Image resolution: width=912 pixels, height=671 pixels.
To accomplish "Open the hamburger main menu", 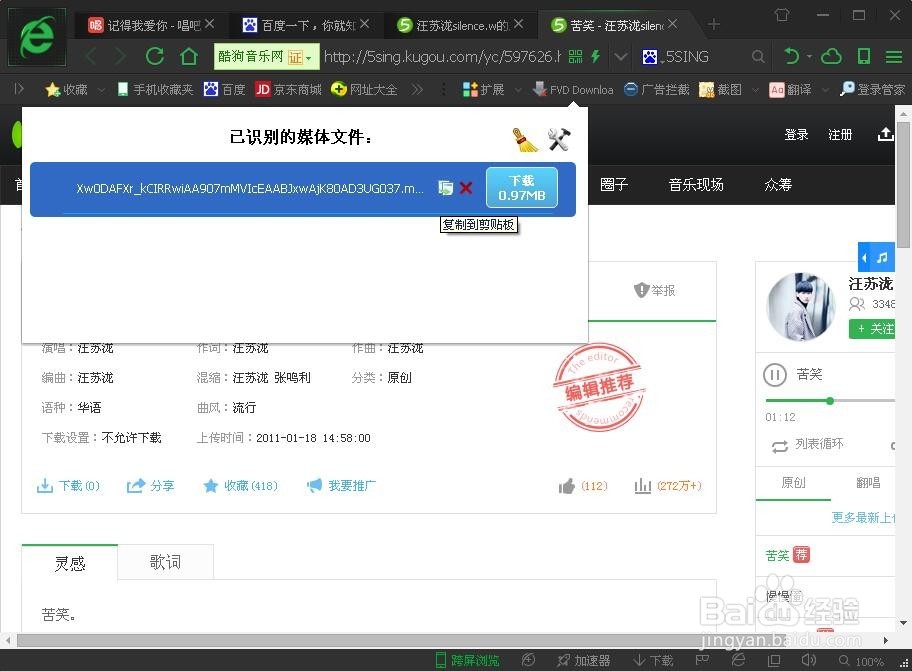I will [893, 56].
